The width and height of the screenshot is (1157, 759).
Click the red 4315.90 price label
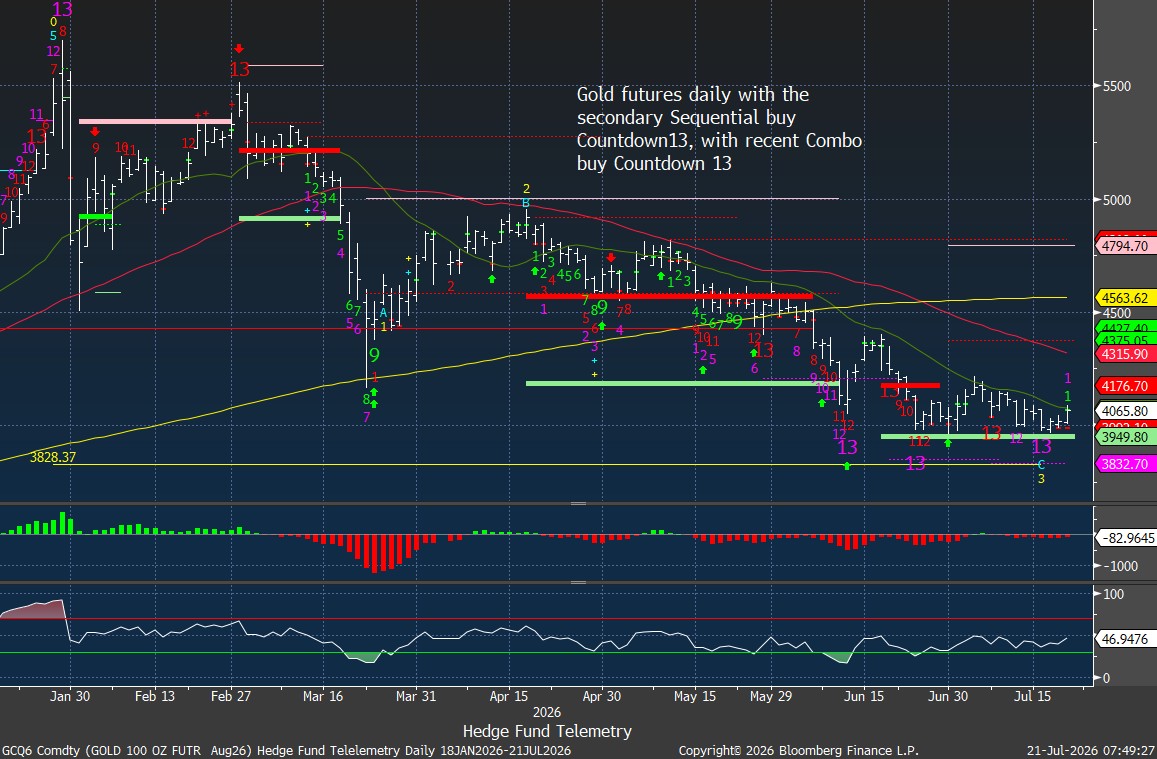tap(1125, 354)
